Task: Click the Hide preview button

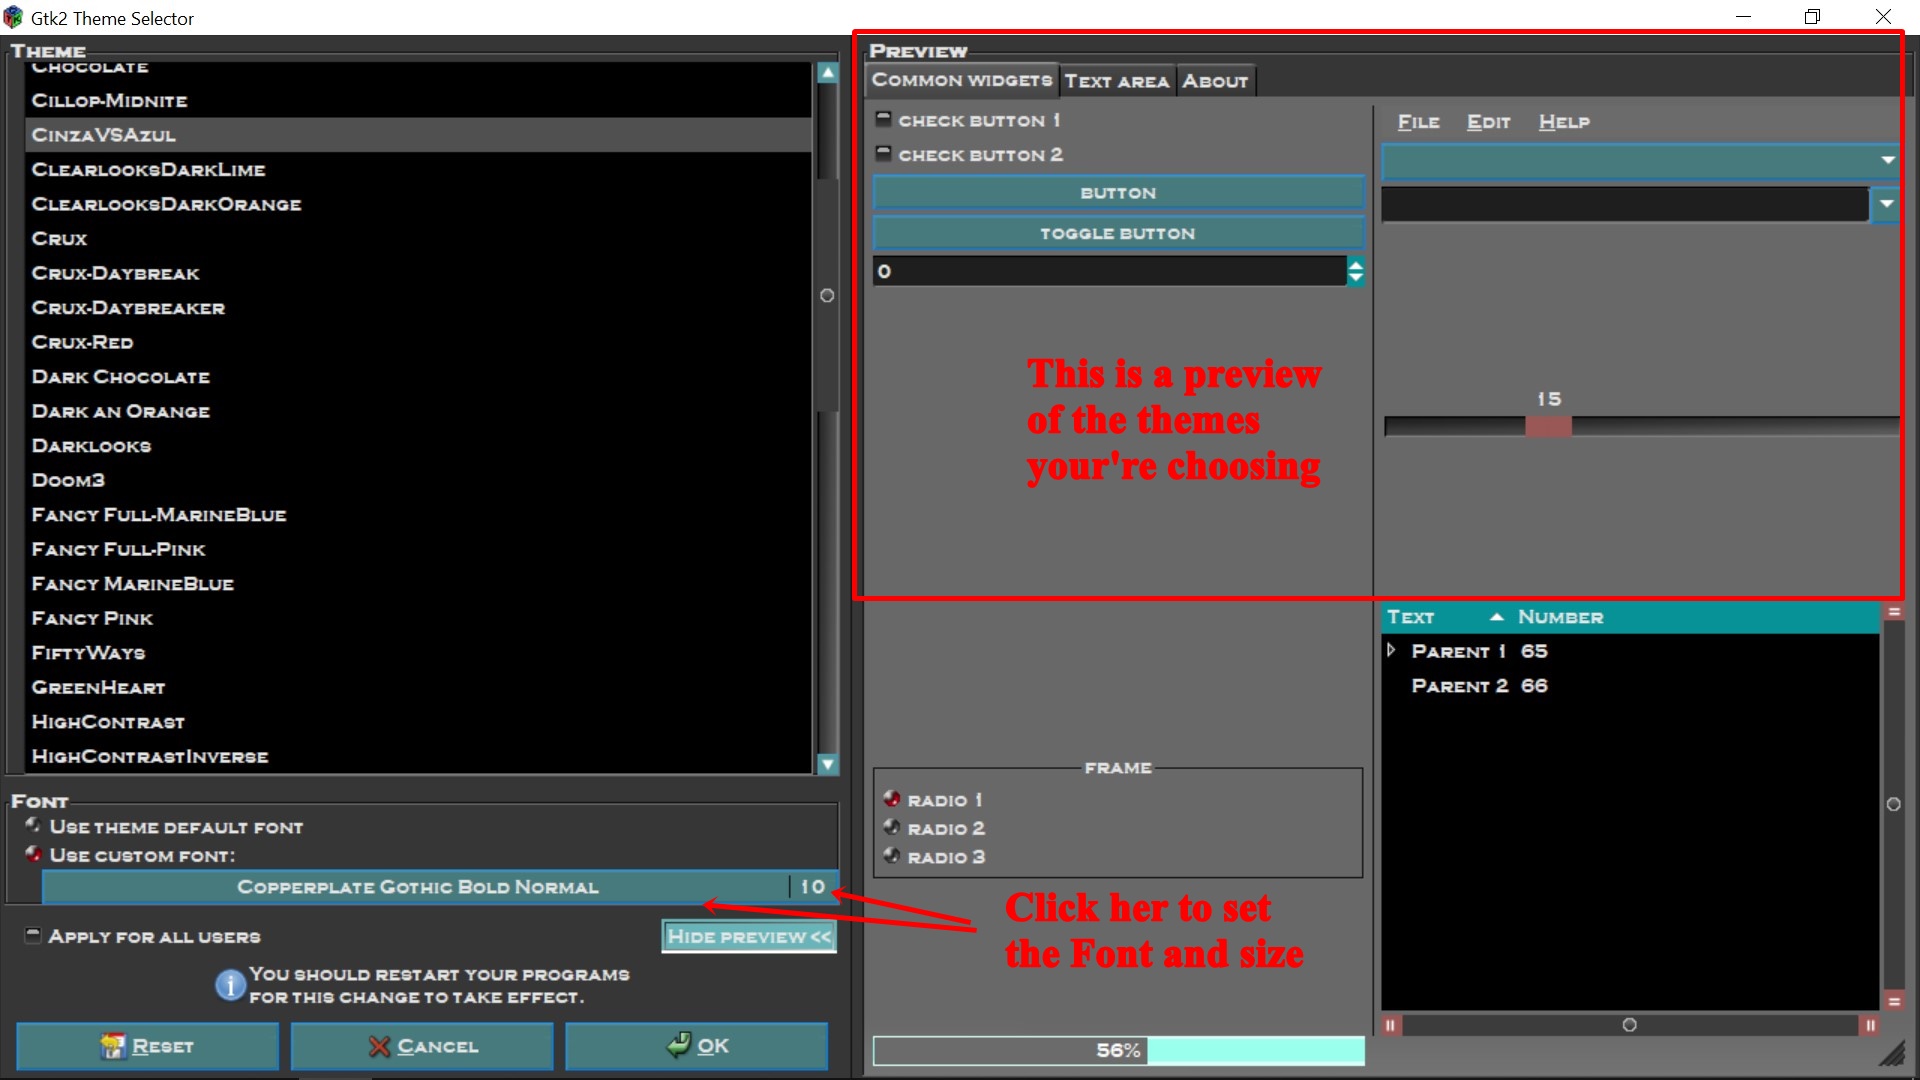Action: pyautogui.click(x=748, y=936)
